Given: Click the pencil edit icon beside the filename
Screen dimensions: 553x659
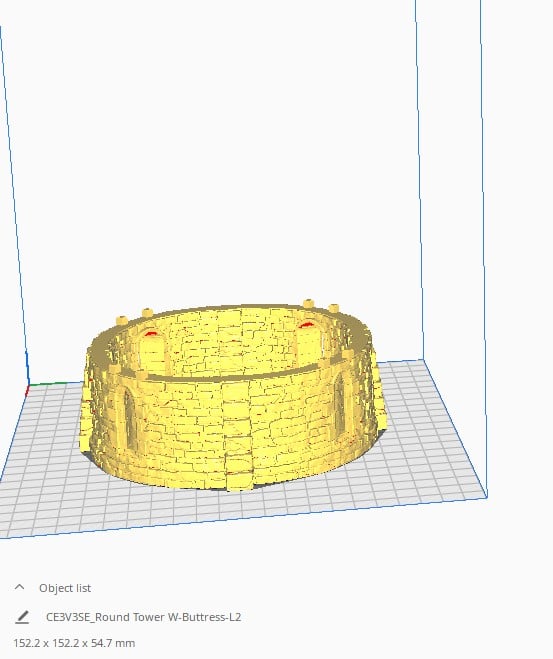Looking at the screenshot, I should (22, 617).
